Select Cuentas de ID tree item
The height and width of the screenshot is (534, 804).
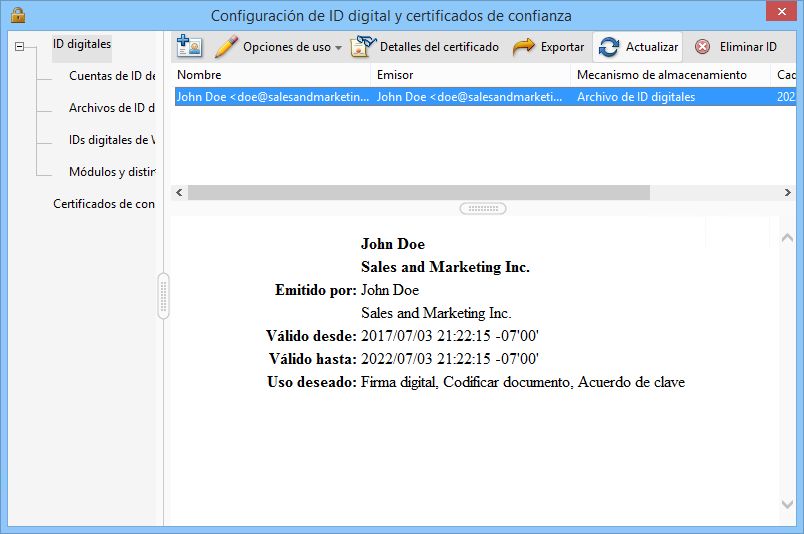click(x=112, y=76)
